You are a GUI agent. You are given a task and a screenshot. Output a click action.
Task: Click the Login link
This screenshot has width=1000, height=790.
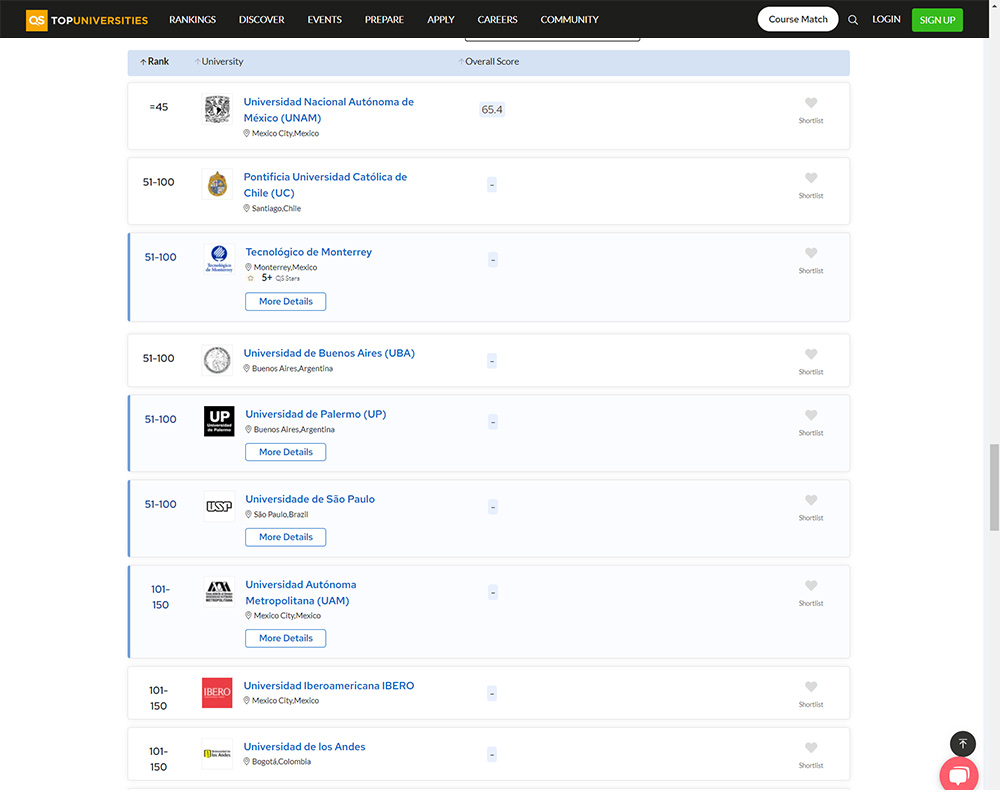tap(886, 20)
